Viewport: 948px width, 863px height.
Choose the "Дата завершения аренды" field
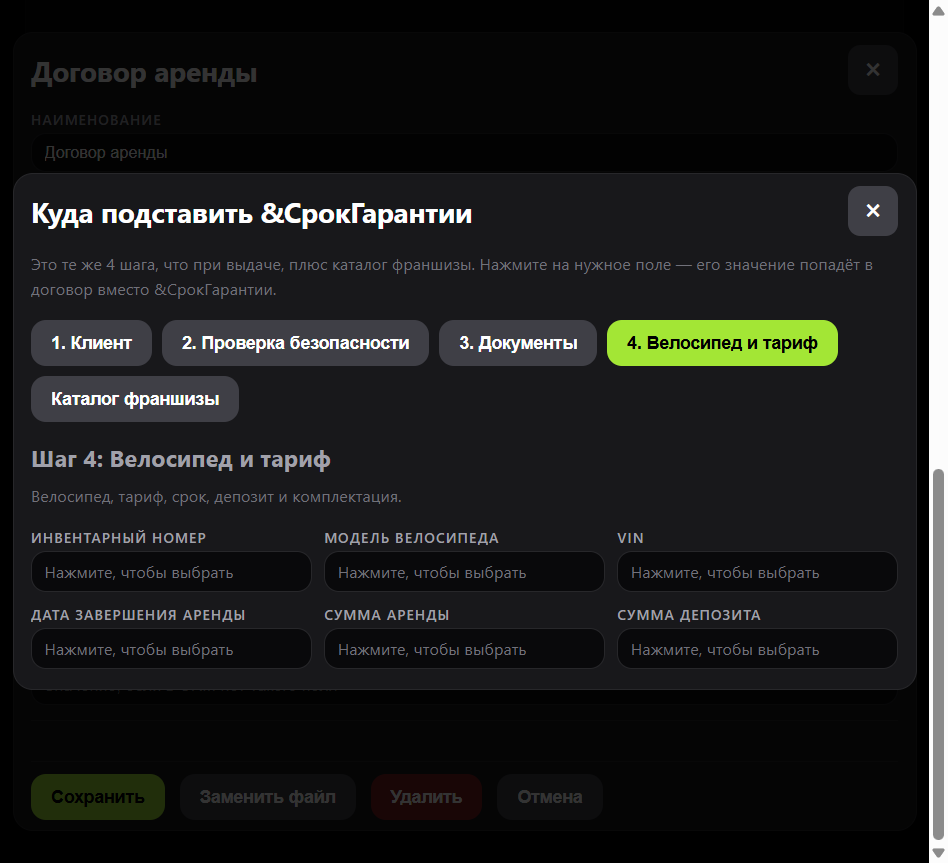pyautogui.click(x=171, y=648)
